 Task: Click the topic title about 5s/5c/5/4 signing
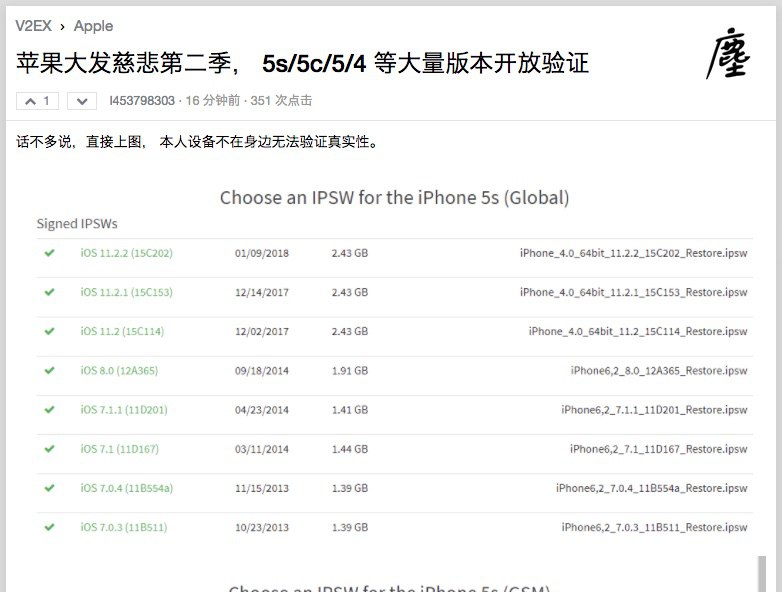pyautogui.click(x=302, y=63)
